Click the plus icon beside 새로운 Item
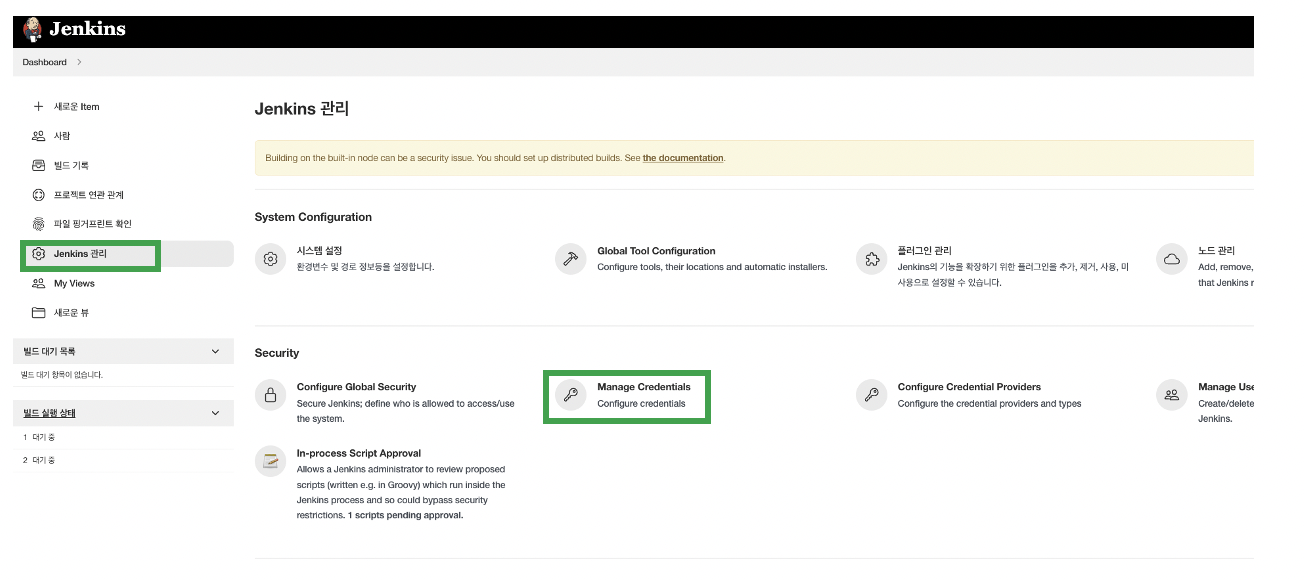 (39, 106)
